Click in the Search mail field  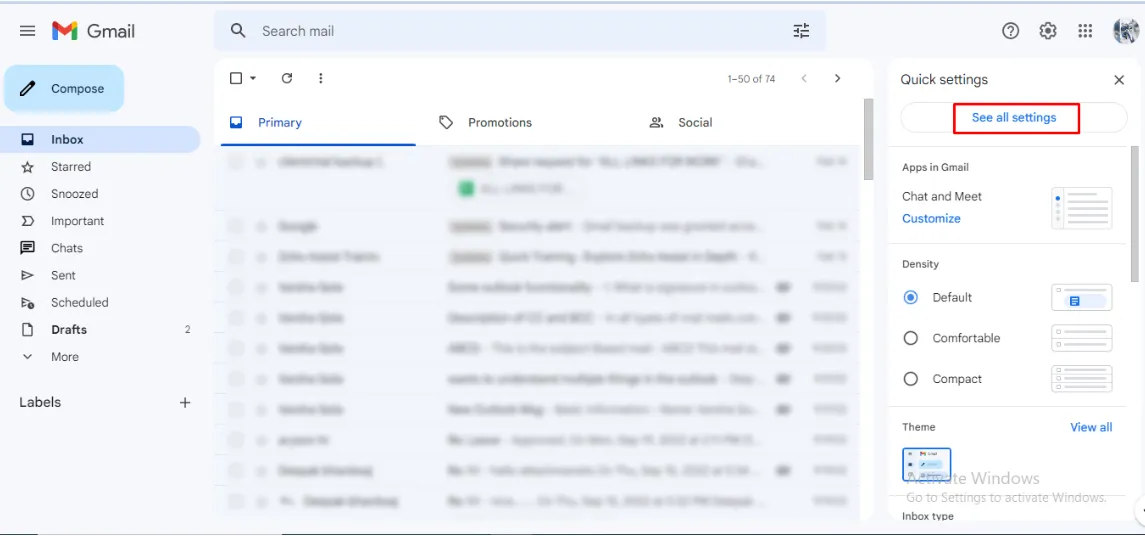(520, 31)
